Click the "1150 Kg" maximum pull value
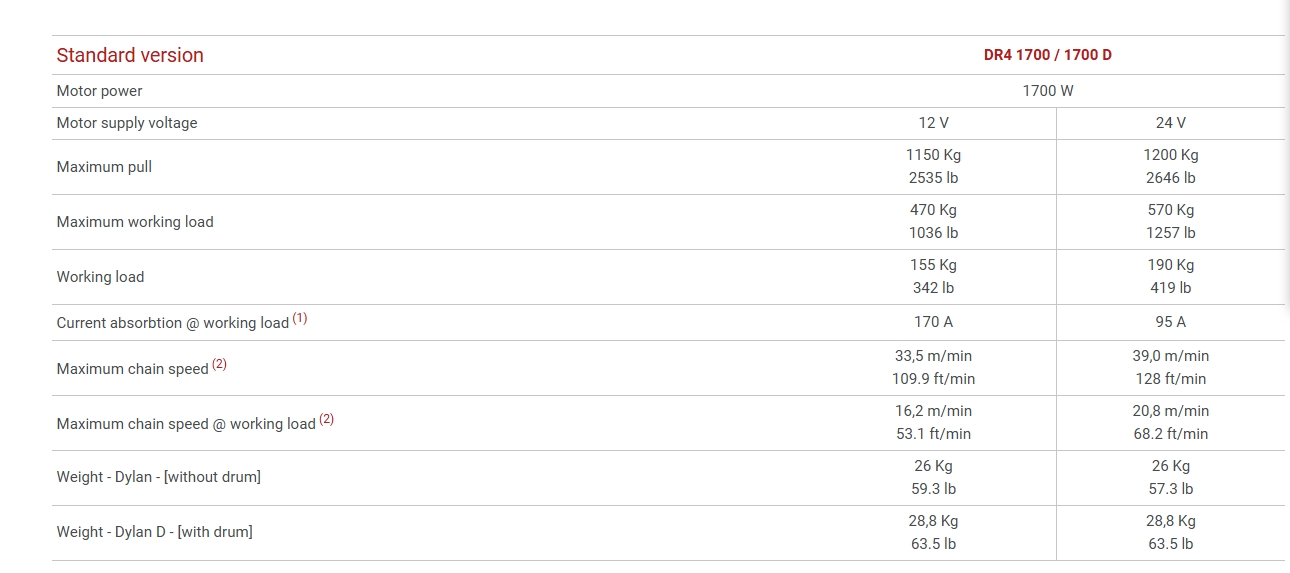This screenshot has height=573, width=1290. pos(933,155)
